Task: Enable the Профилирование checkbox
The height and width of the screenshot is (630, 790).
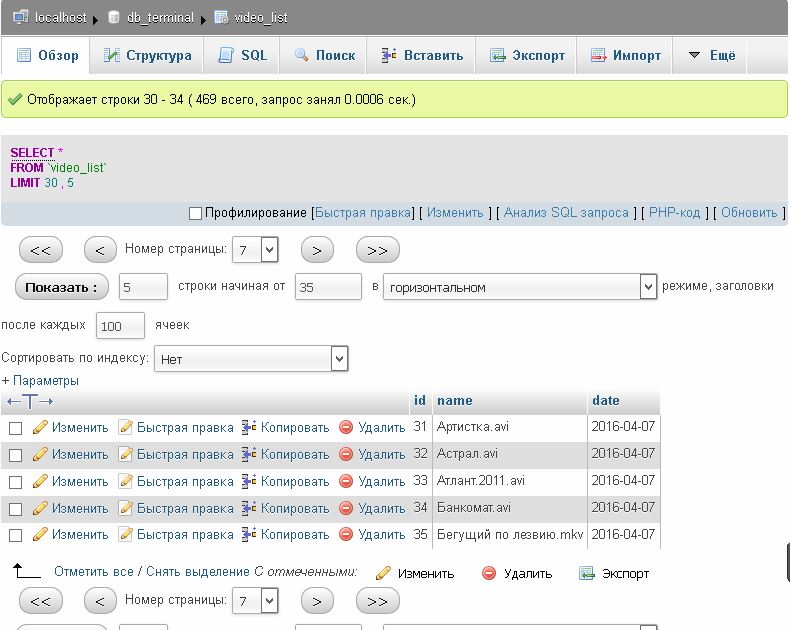Action: [x=196, y=213]
